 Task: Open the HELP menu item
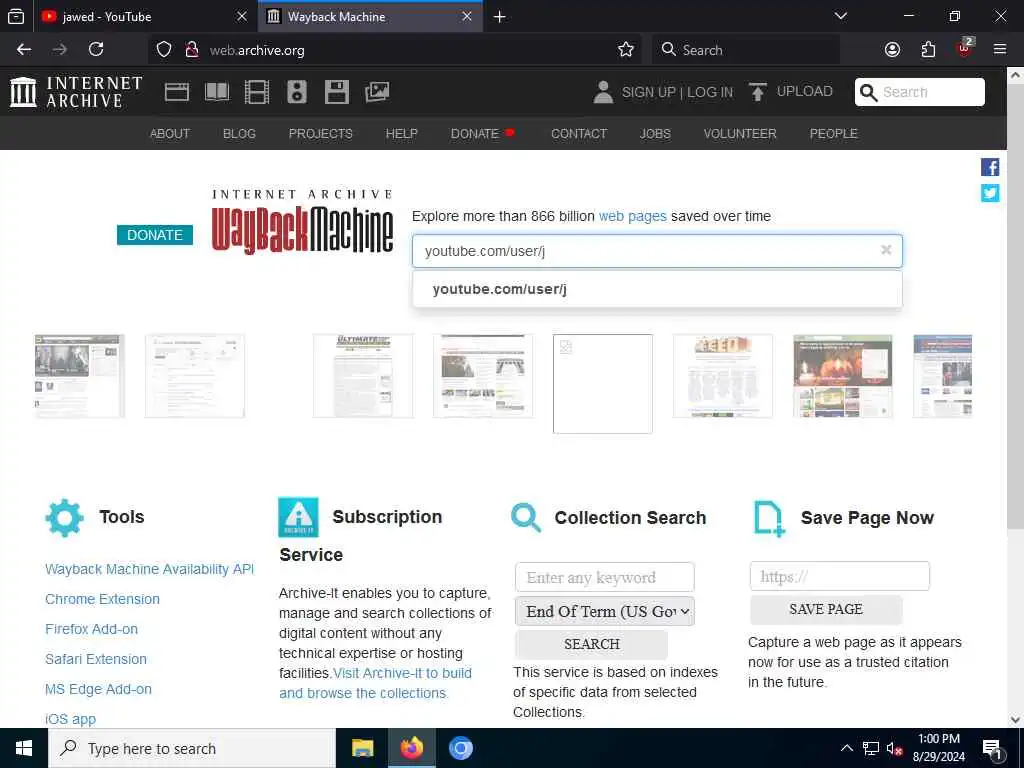[x=401, y=133]
